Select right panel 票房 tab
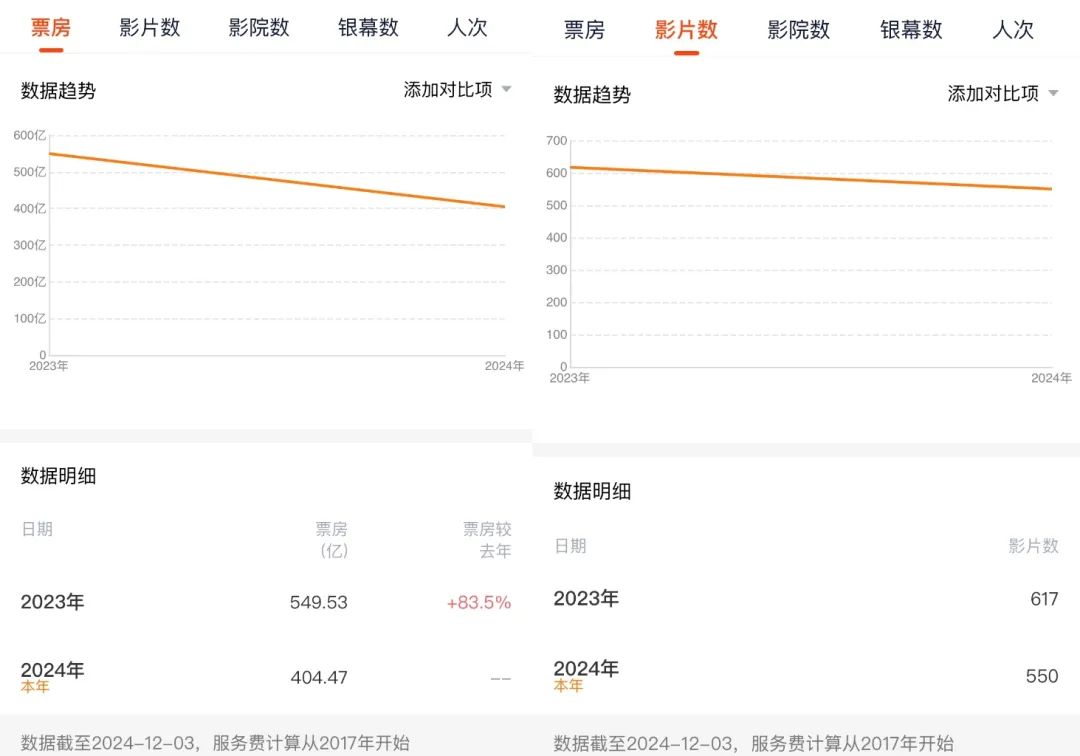Viewport: 1080px width, 756px height. coord(584,30)
